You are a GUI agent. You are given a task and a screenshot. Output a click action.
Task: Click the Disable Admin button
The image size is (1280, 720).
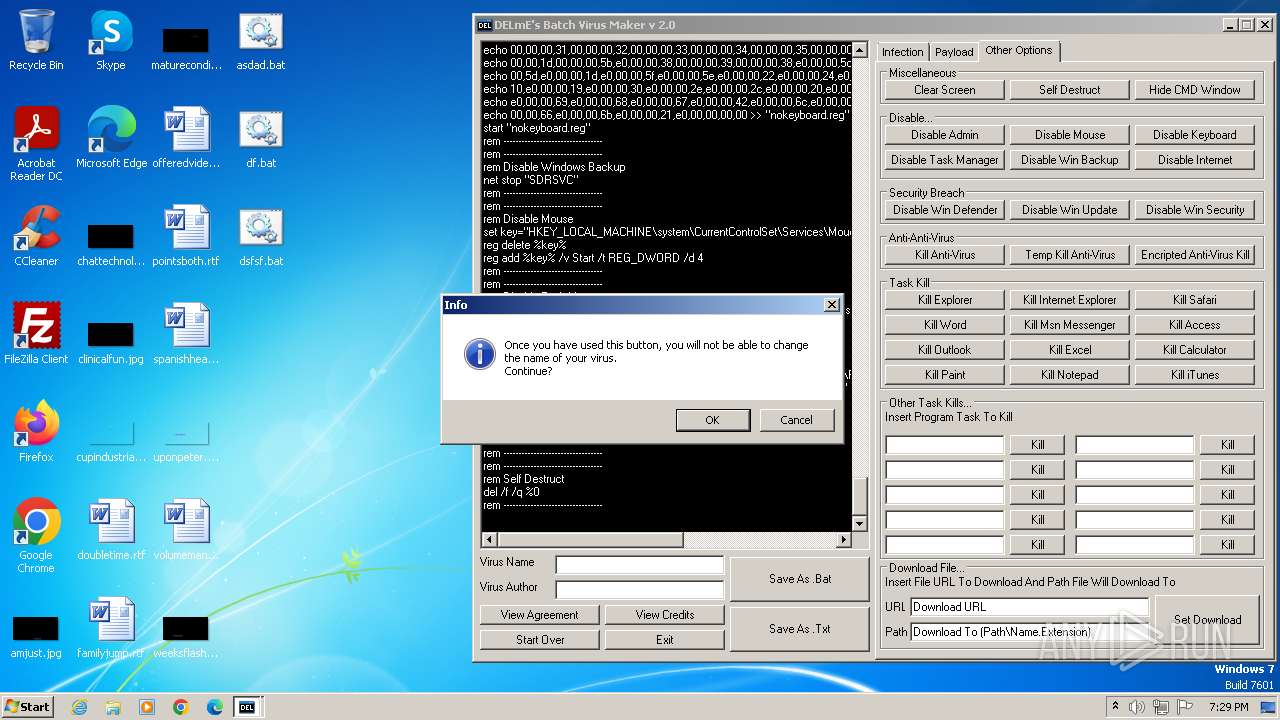(944, 135)
